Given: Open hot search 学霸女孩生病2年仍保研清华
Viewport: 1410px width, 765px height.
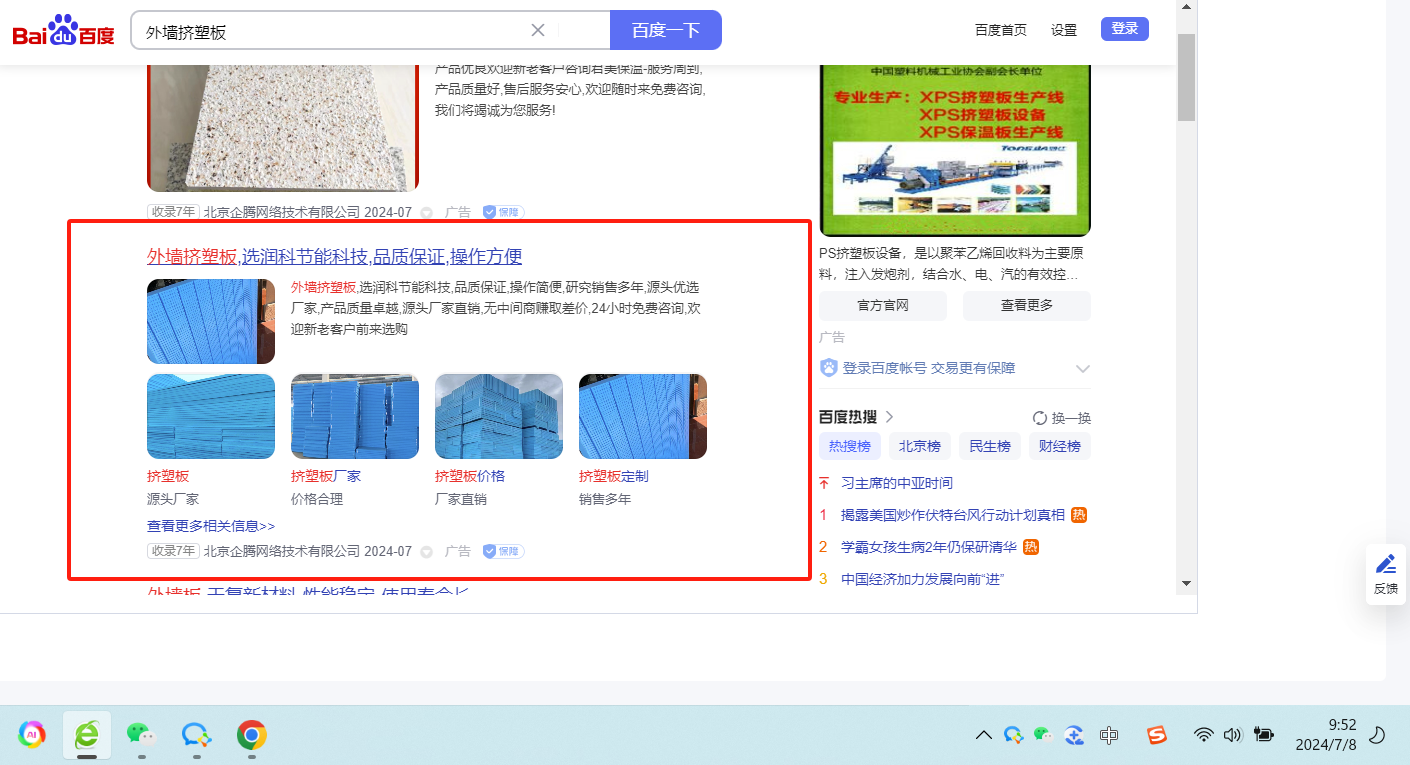Looking at the screenshot, I should coord(929,547).
